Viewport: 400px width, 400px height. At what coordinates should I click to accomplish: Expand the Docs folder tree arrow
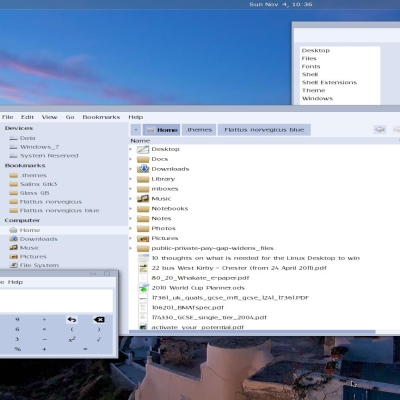[131, 159]
